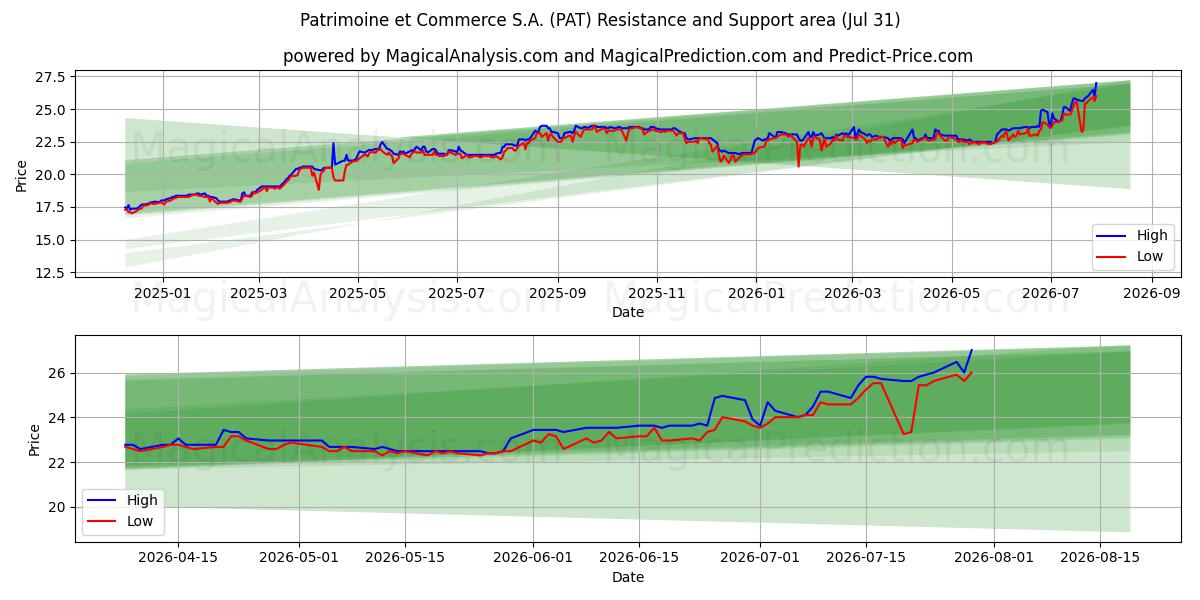The height and width of the screenshot is (600, 1200).
Task: Click the 2025-11 tick label
Action: (657, 295)
